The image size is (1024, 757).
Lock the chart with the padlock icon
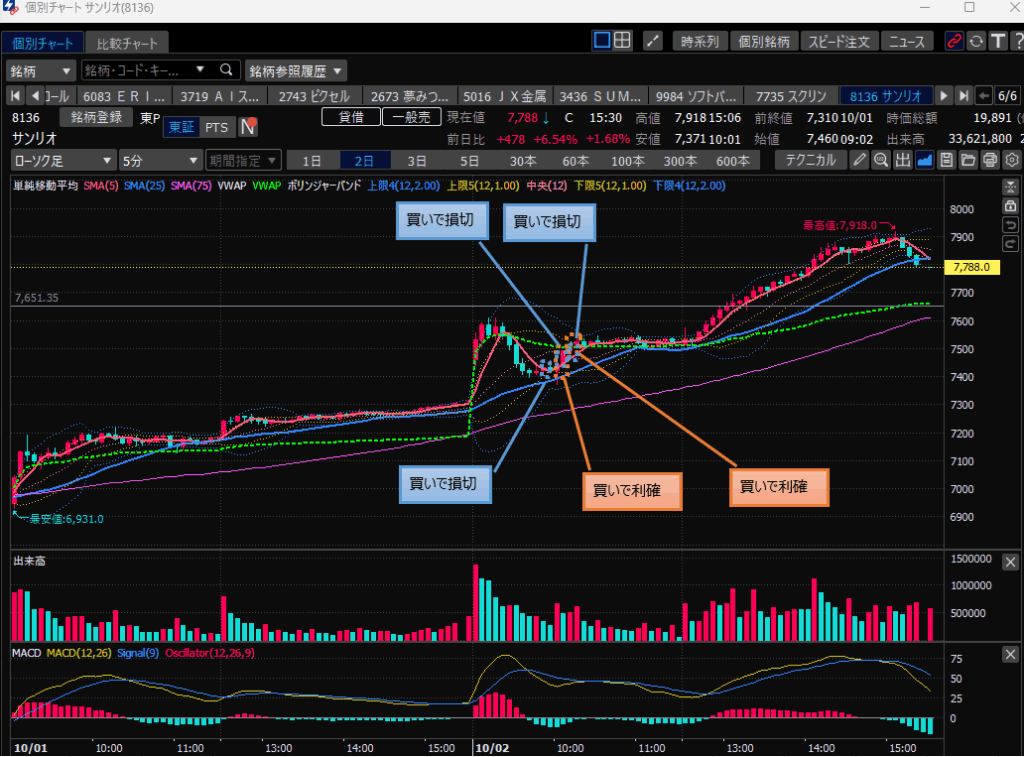pos(1009,205)
